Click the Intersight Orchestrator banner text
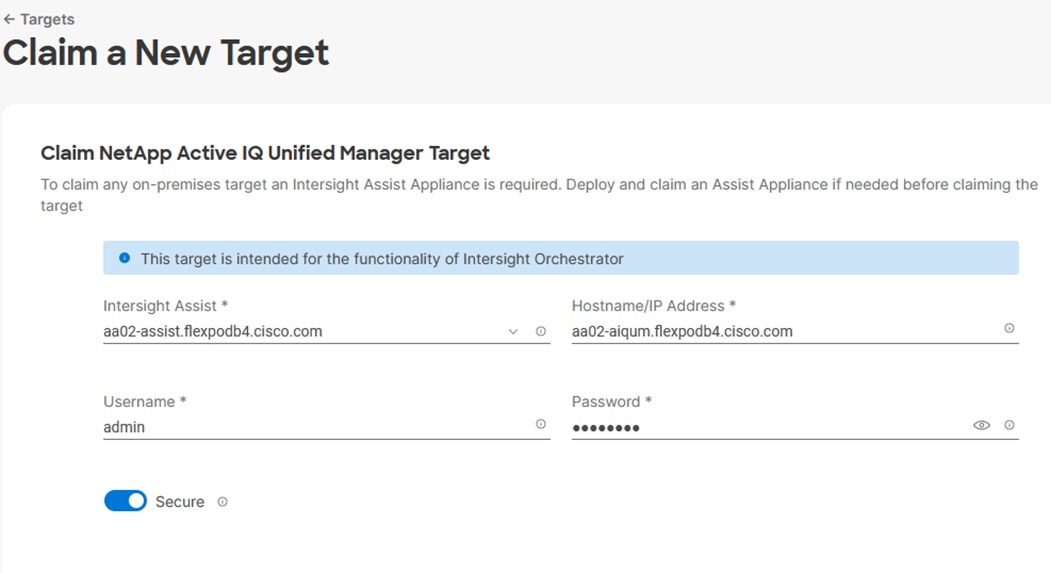The width and height of the screenshot is (1051, 573). [382, 259]
